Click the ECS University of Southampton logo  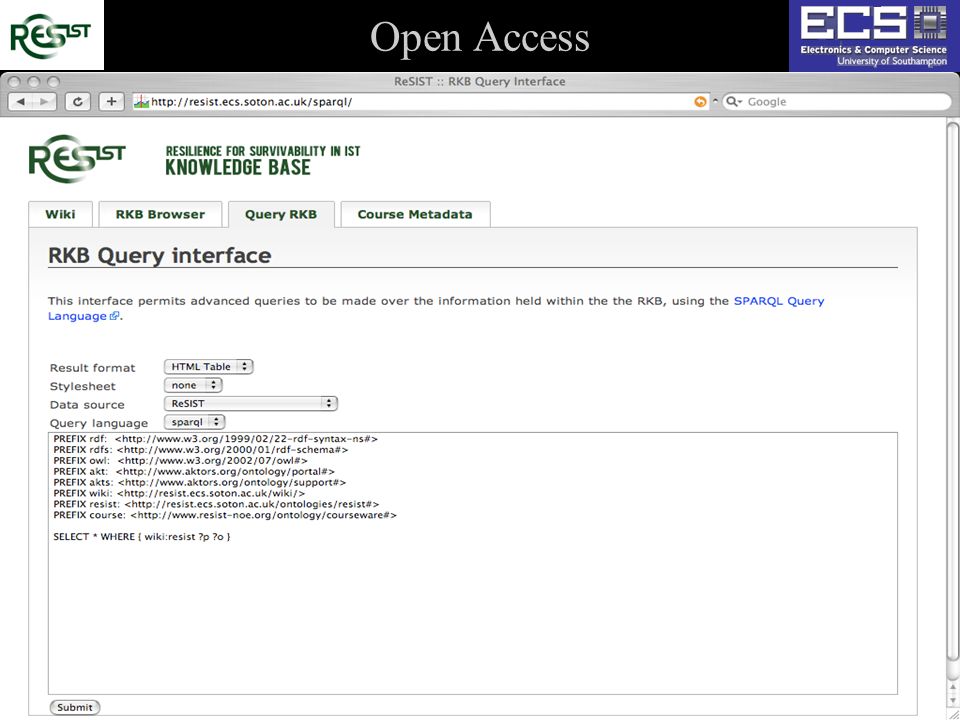coord(874,36)
